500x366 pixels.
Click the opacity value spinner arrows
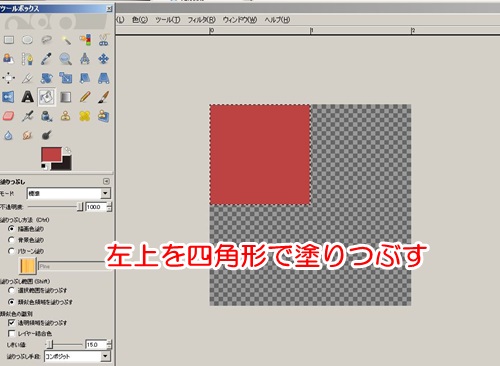109,207
